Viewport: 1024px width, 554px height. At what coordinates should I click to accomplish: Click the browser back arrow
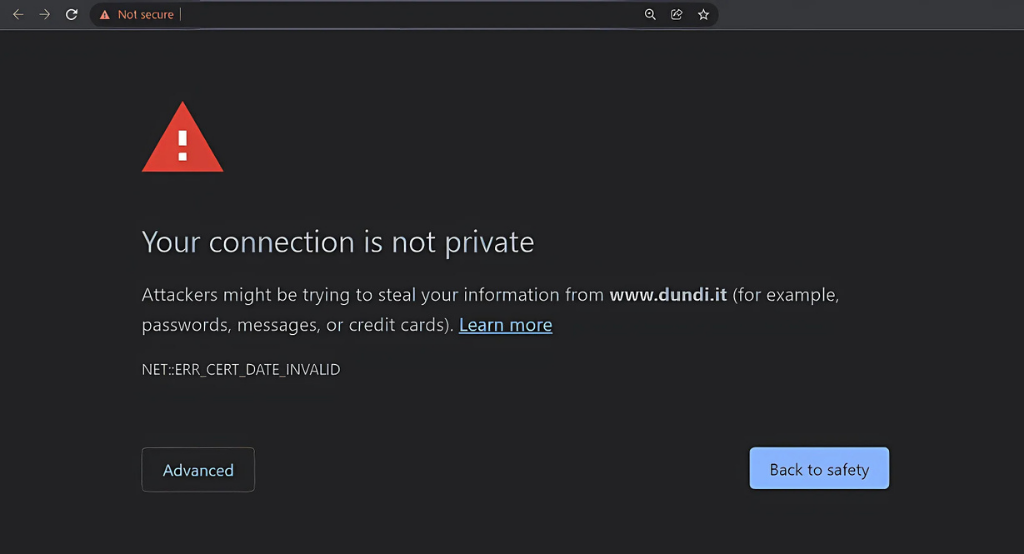point(18,15)
